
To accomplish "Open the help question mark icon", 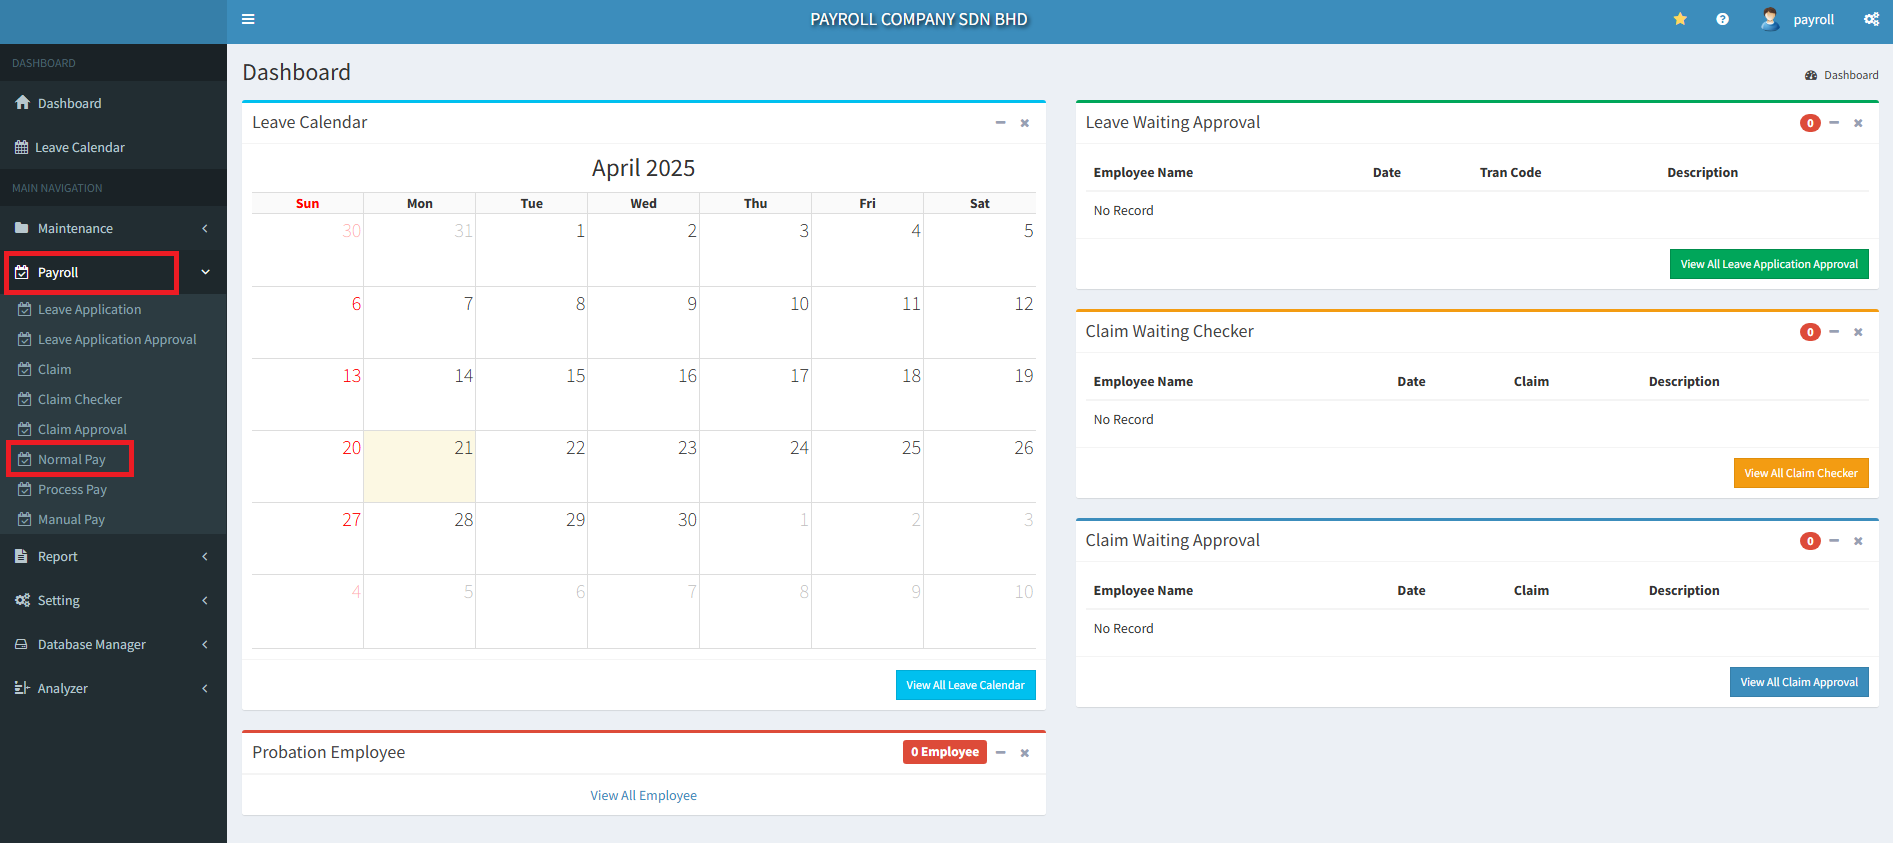I will (x=1722, y=19).
